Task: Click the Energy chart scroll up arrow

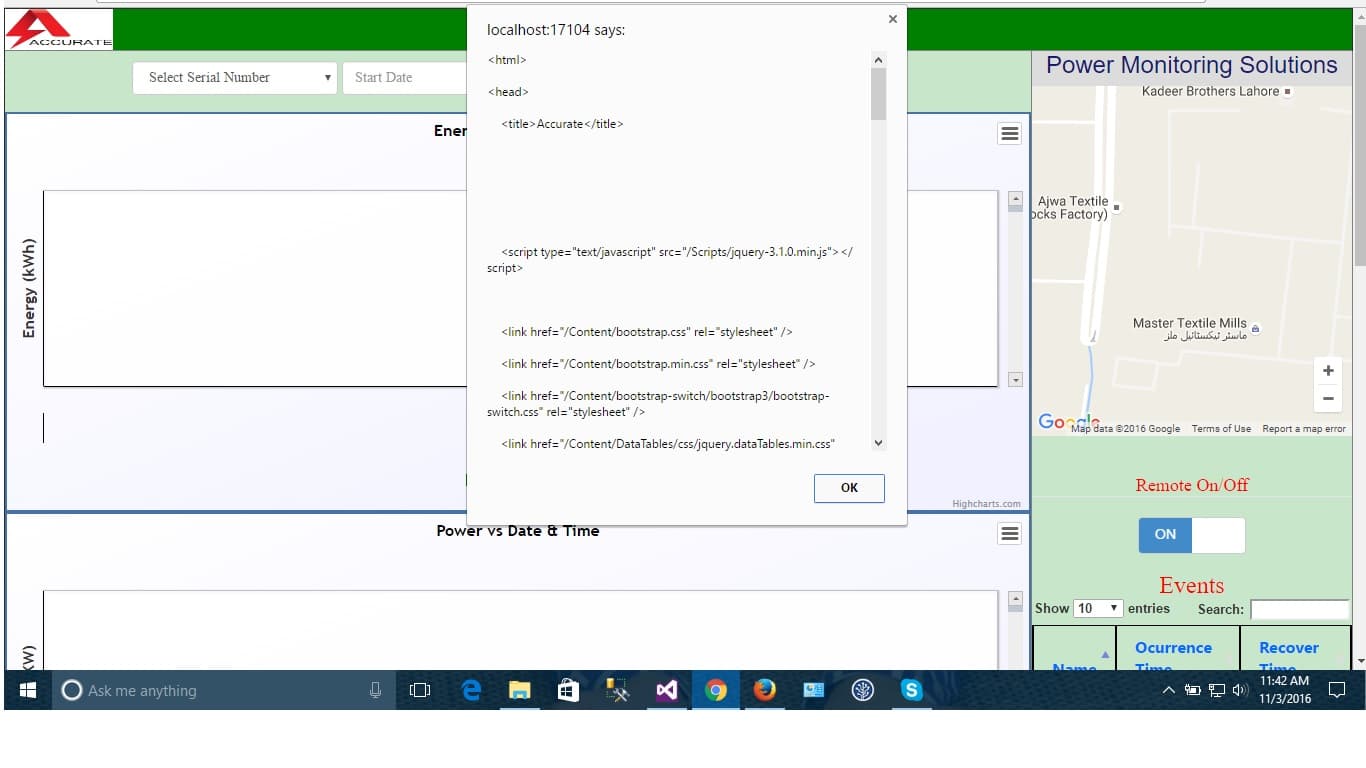Action: tap(1015, 199)
